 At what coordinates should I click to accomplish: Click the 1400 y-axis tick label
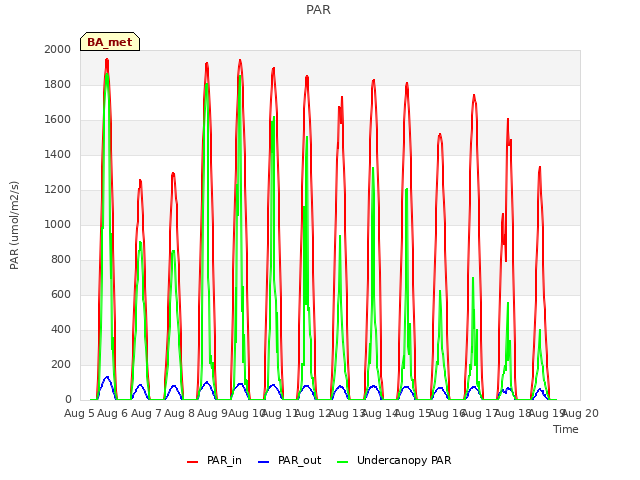click(58, 154)
